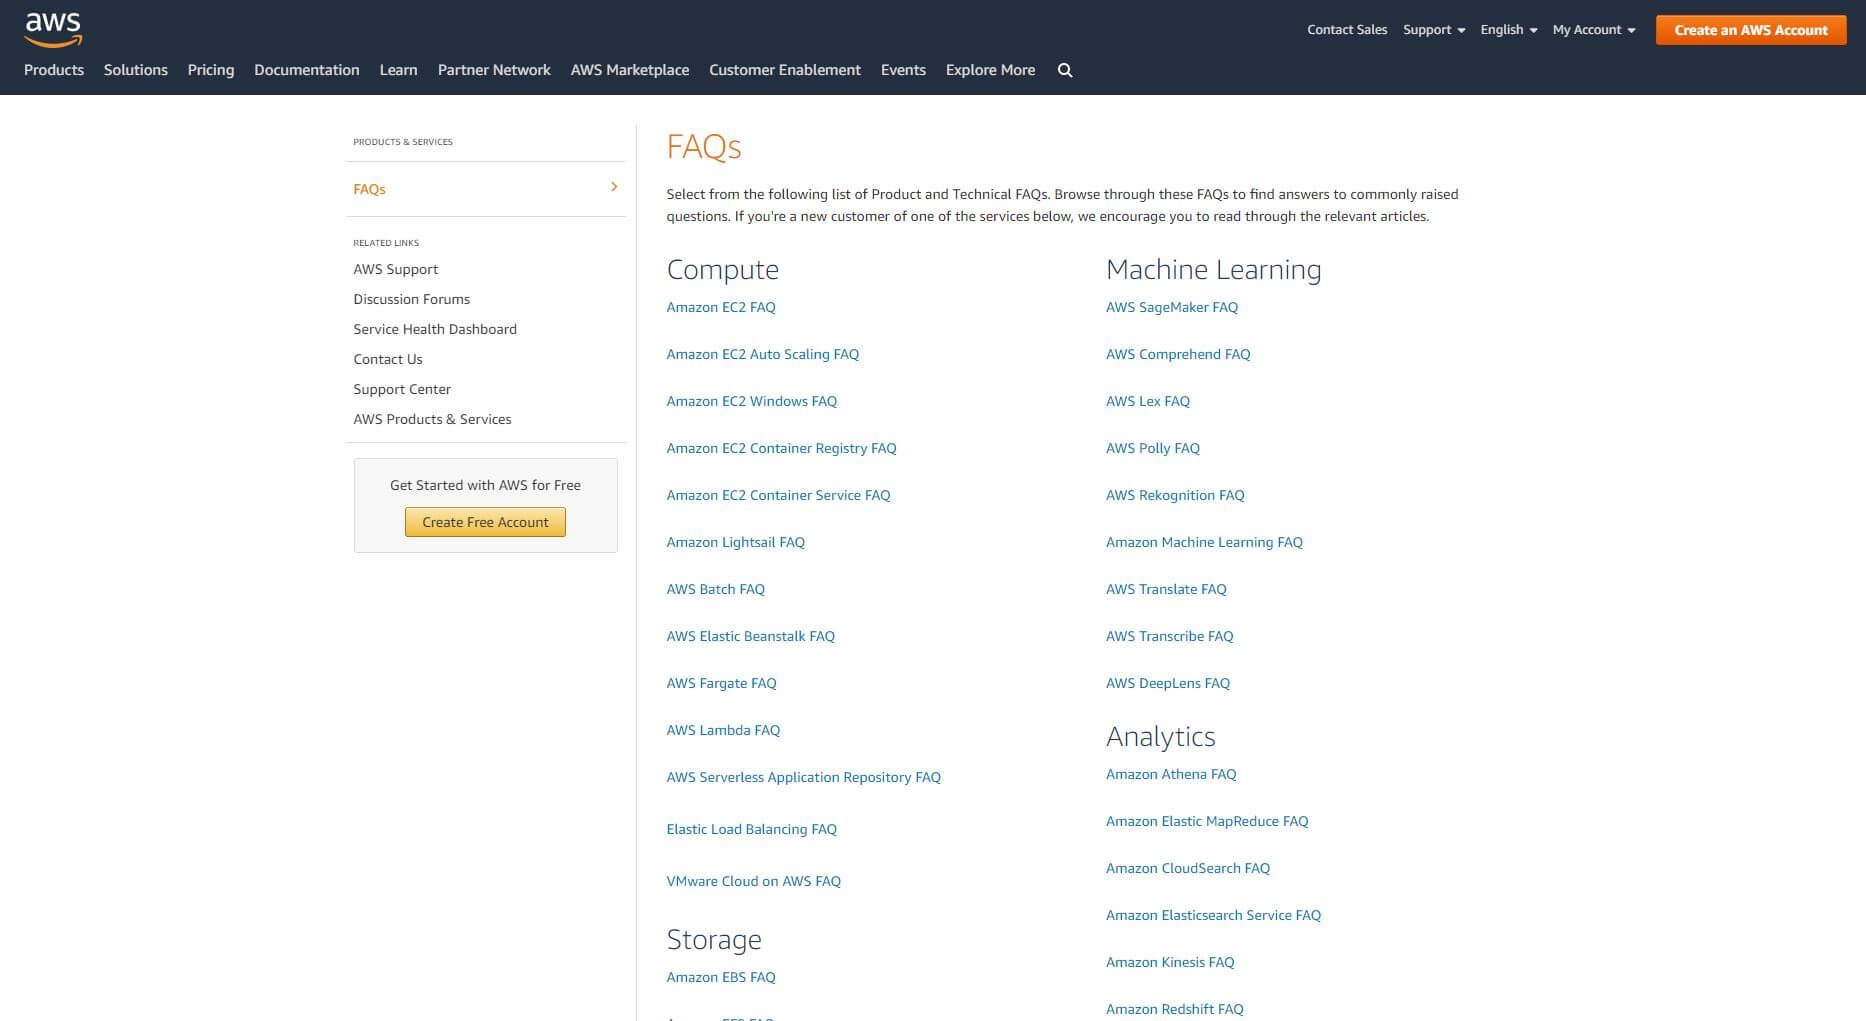The image size is (1866, 1021).
Task: Open the Contact Sales link
Action: tap(1346, 29)
